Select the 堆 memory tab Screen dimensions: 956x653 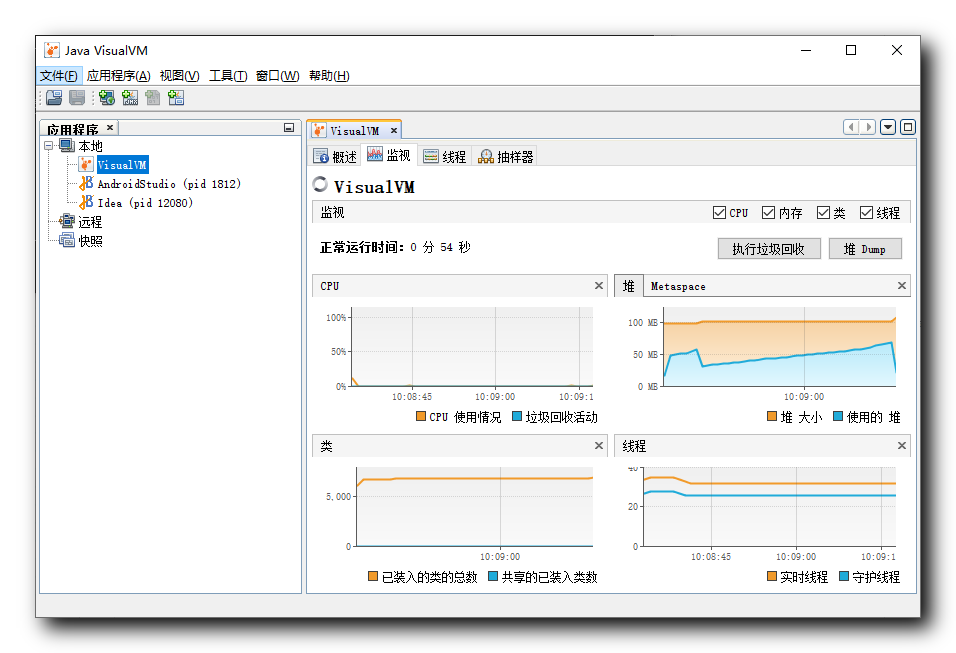point(629,286)
